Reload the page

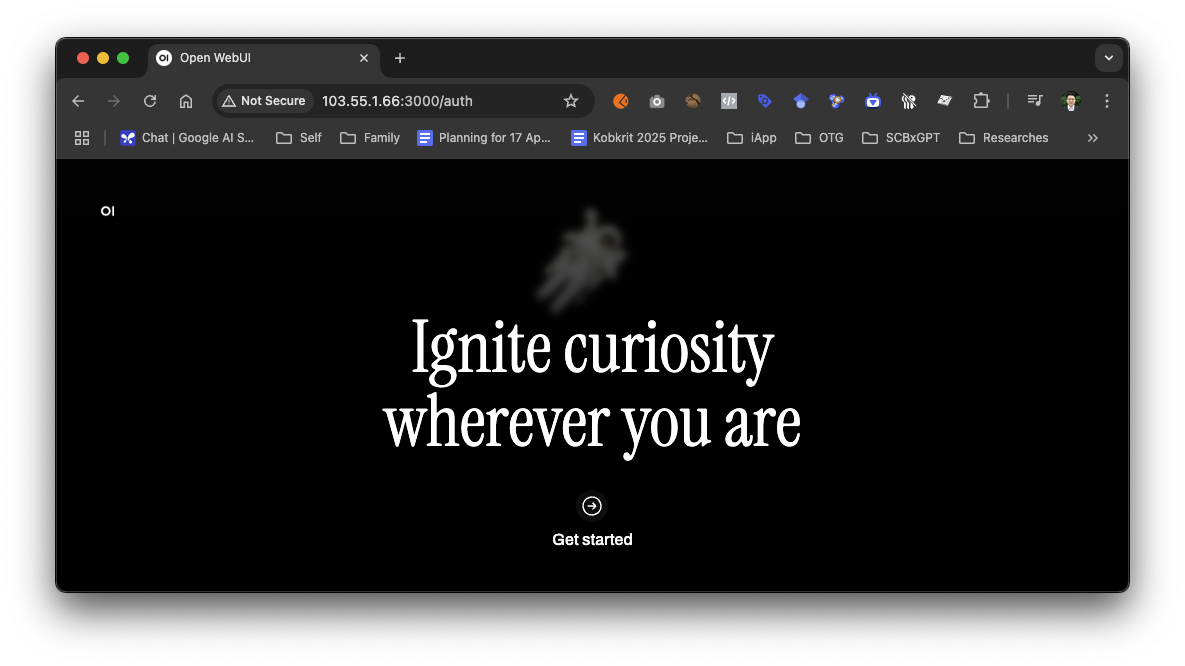pos(150,101)
